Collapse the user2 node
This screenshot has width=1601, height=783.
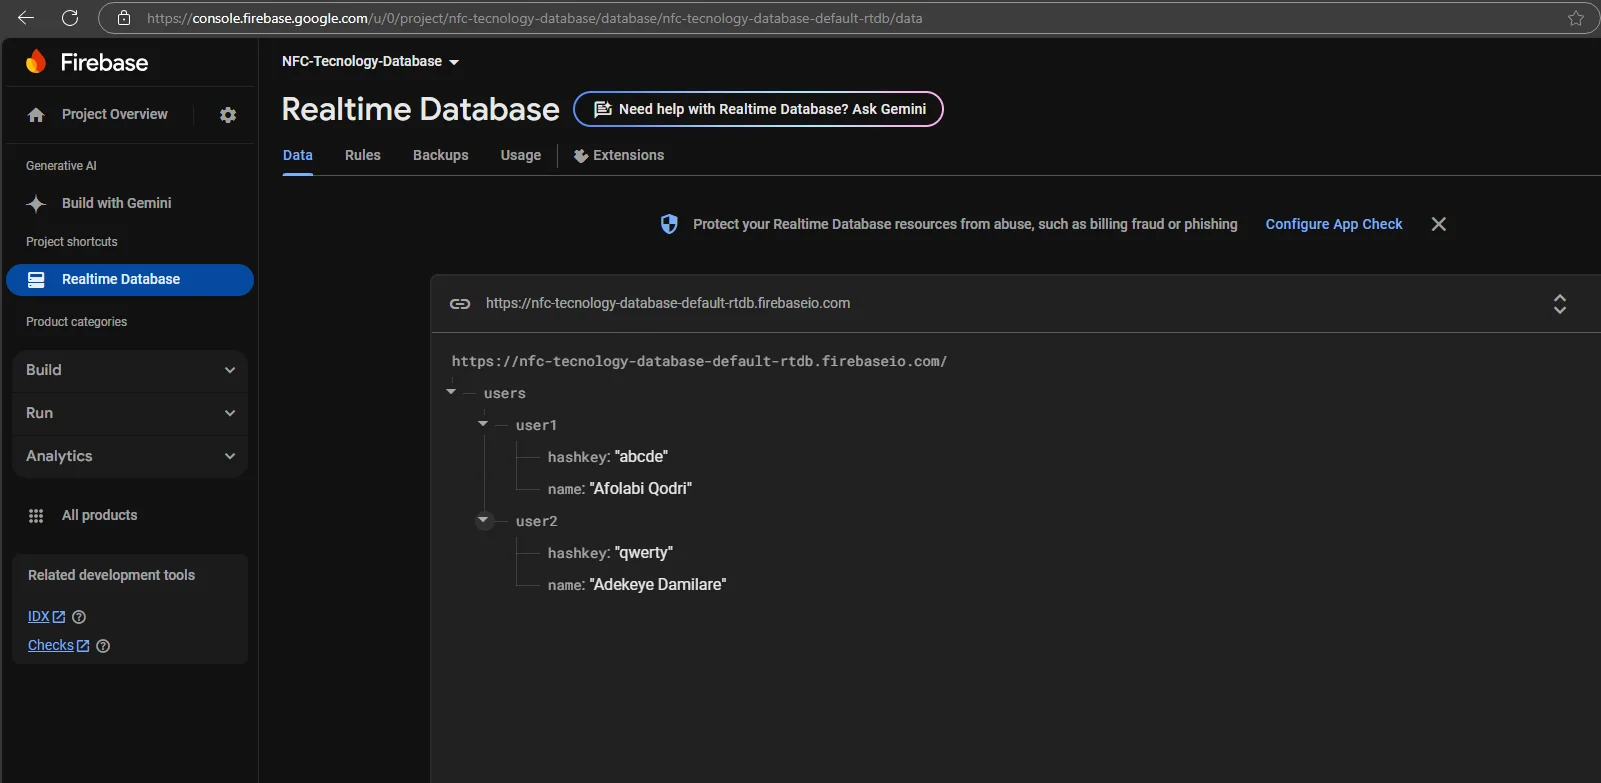[x=484, y=520]
